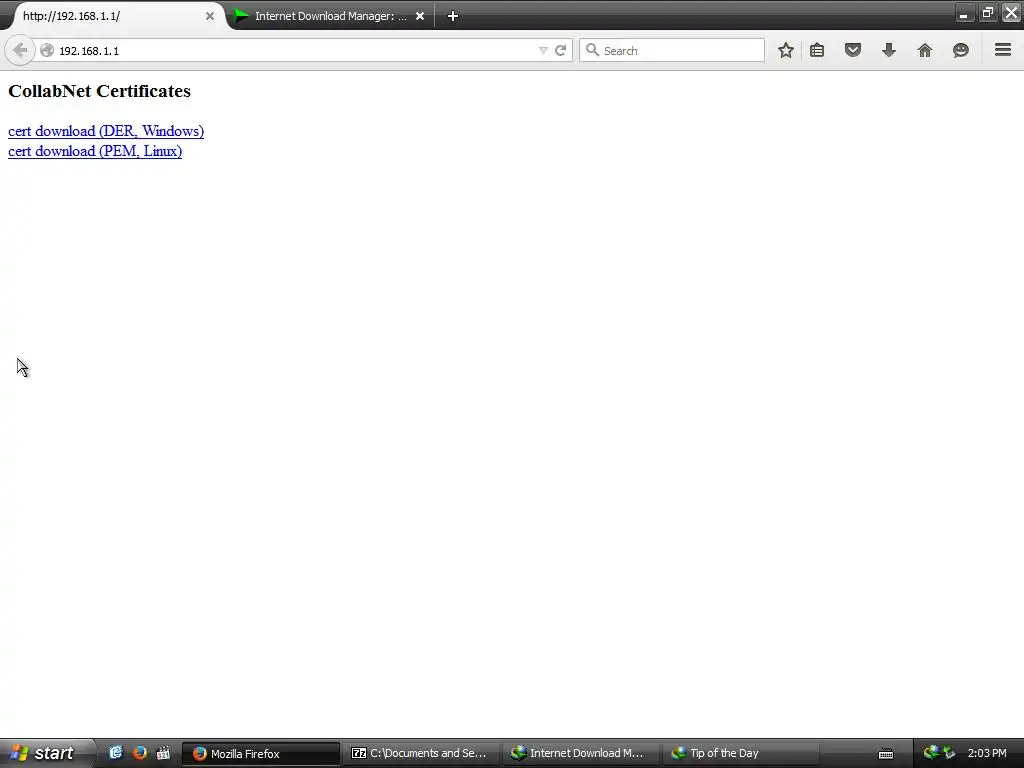Close the Firefox window
The image size is (1024, 768).
click(1011, 12)
